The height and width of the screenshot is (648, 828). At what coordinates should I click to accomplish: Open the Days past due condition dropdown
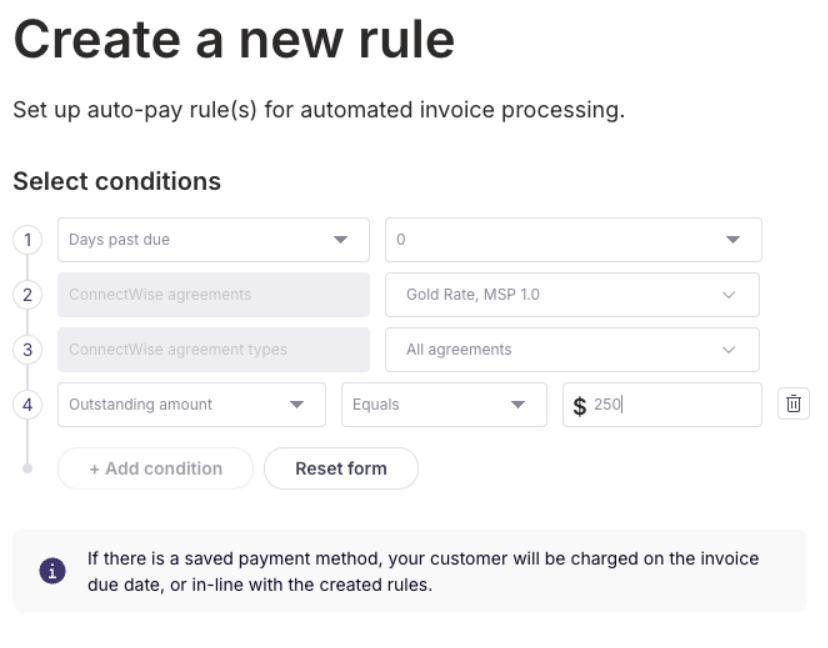[x=213, y=240]
